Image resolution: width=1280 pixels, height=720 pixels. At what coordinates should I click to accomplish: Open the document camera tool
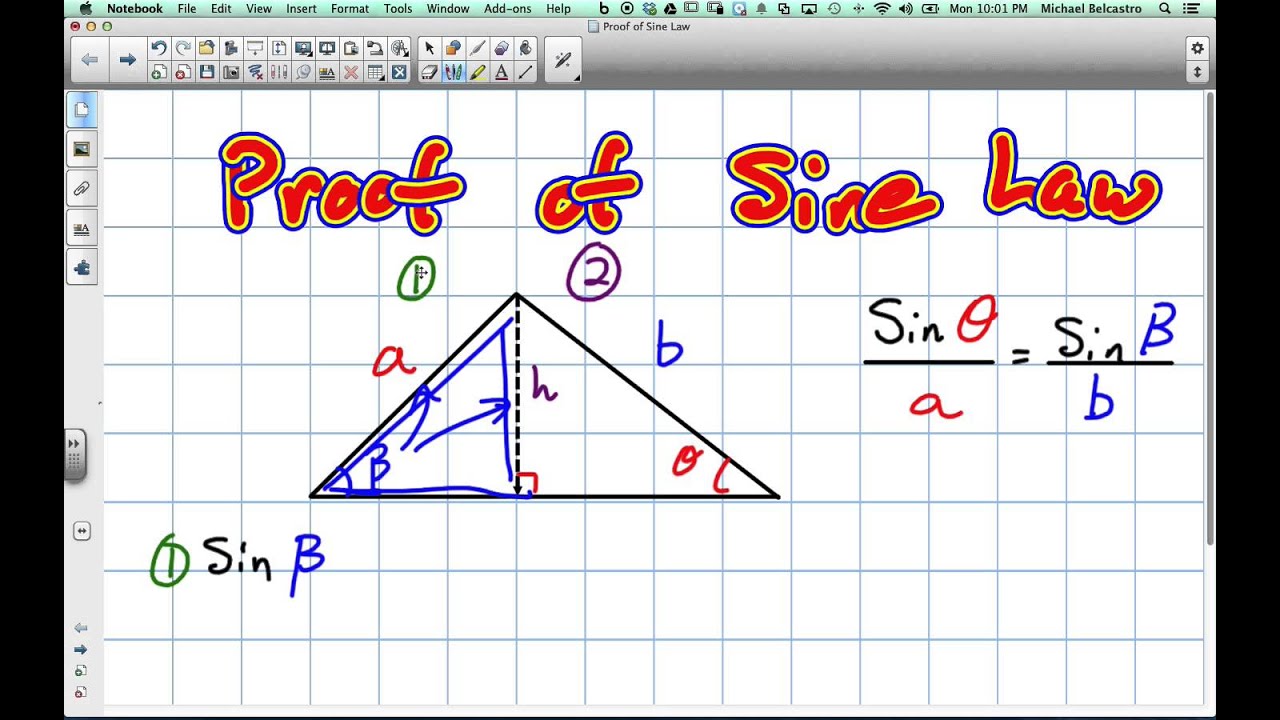pos(375,48)
